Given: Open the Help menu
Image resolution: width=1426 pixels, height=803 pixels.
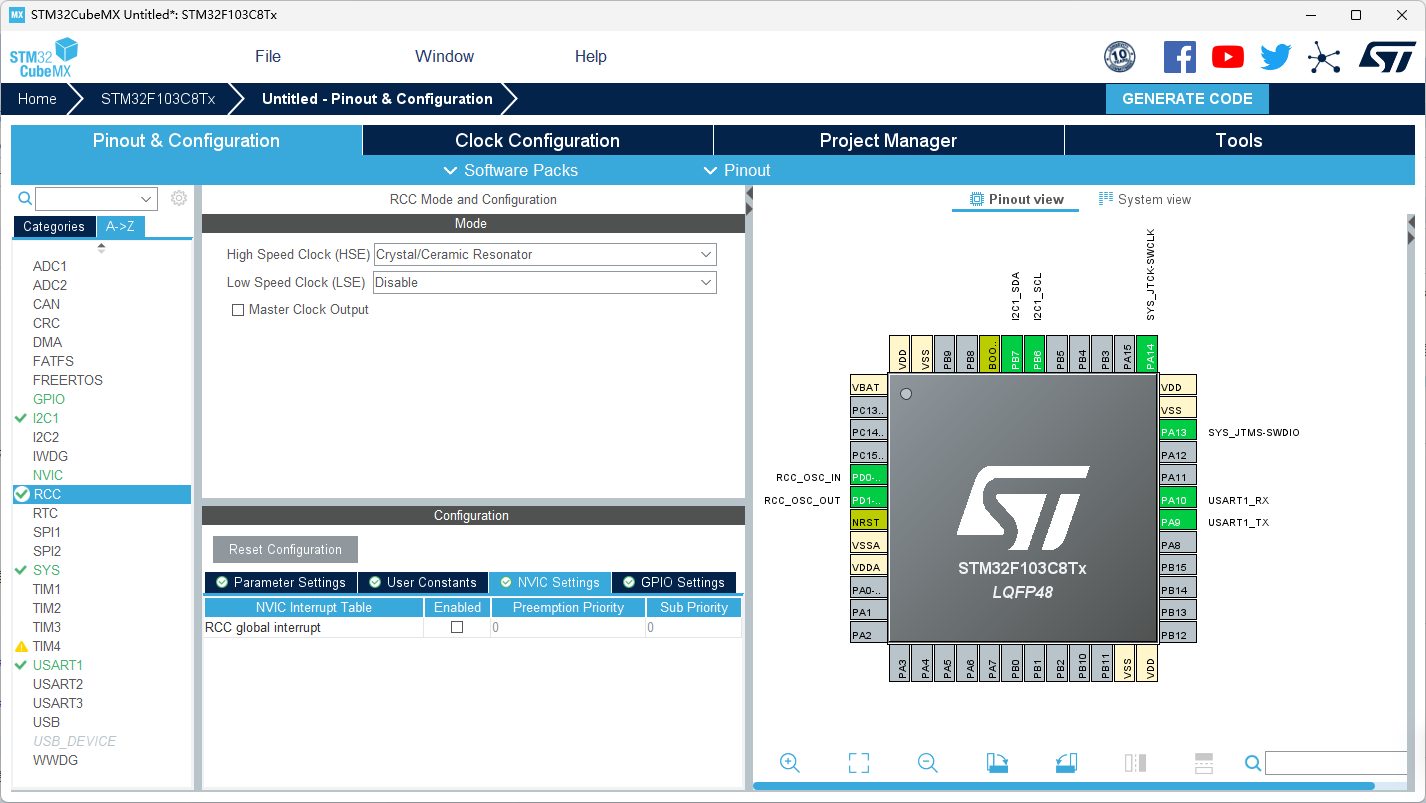Looking at the screenshot, I should (590, 57).
